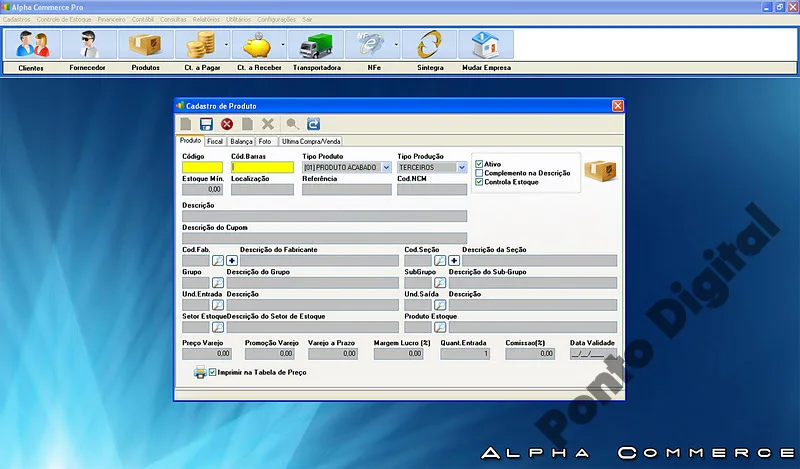Open the Financeiro menu
The width and height of the screenshot is (800, 469).
pyautogui.click(x=111, y=19)
